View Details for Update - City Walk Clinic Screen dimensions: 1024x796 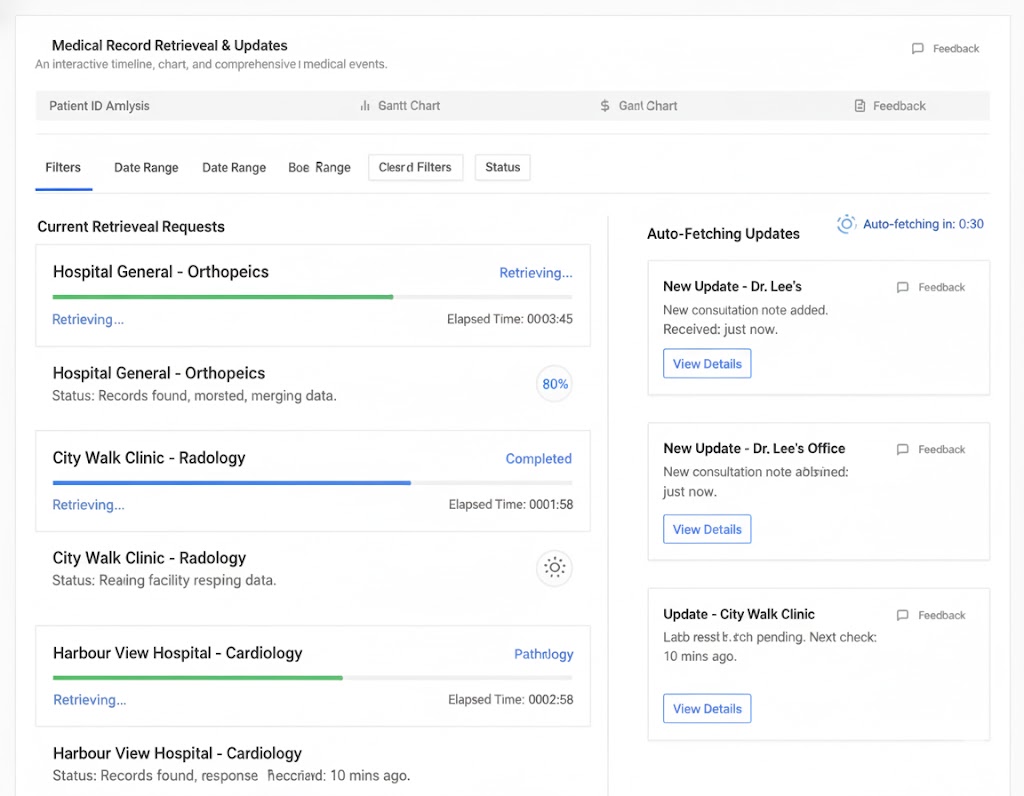point(707,709)
